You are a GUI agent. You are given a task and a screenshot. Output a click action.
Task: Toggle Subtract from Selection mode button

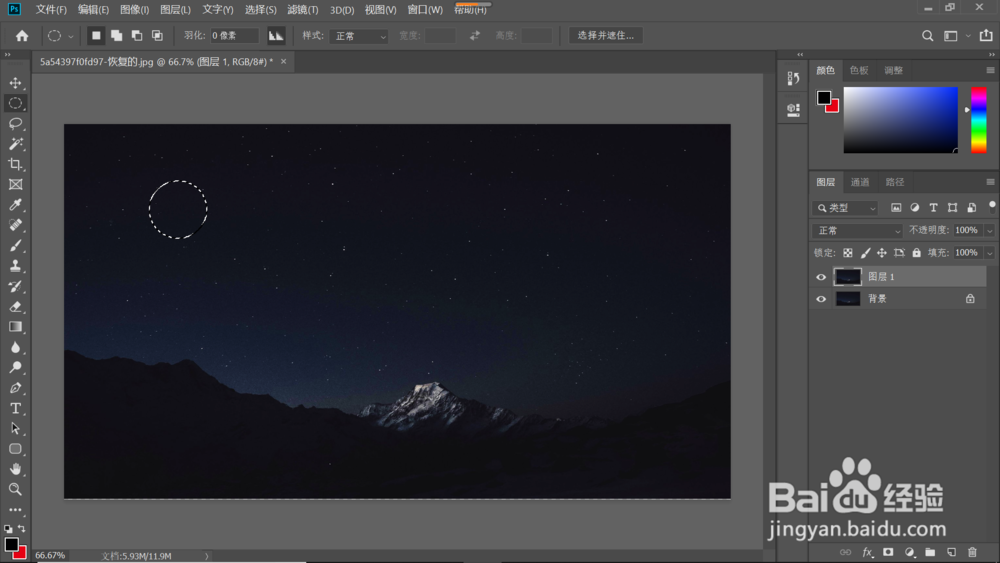pyautogui.click(x=137, y=36)
